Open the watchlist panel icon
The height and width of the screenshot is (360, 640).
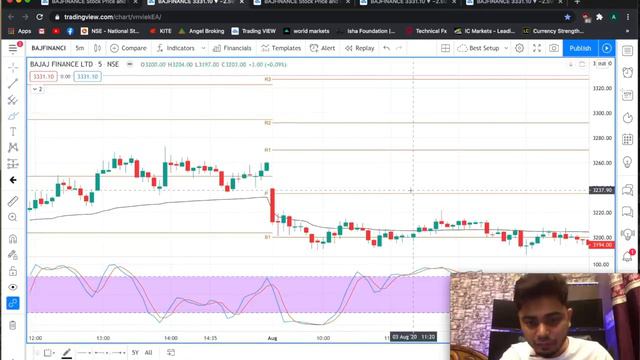coord(627,51)
